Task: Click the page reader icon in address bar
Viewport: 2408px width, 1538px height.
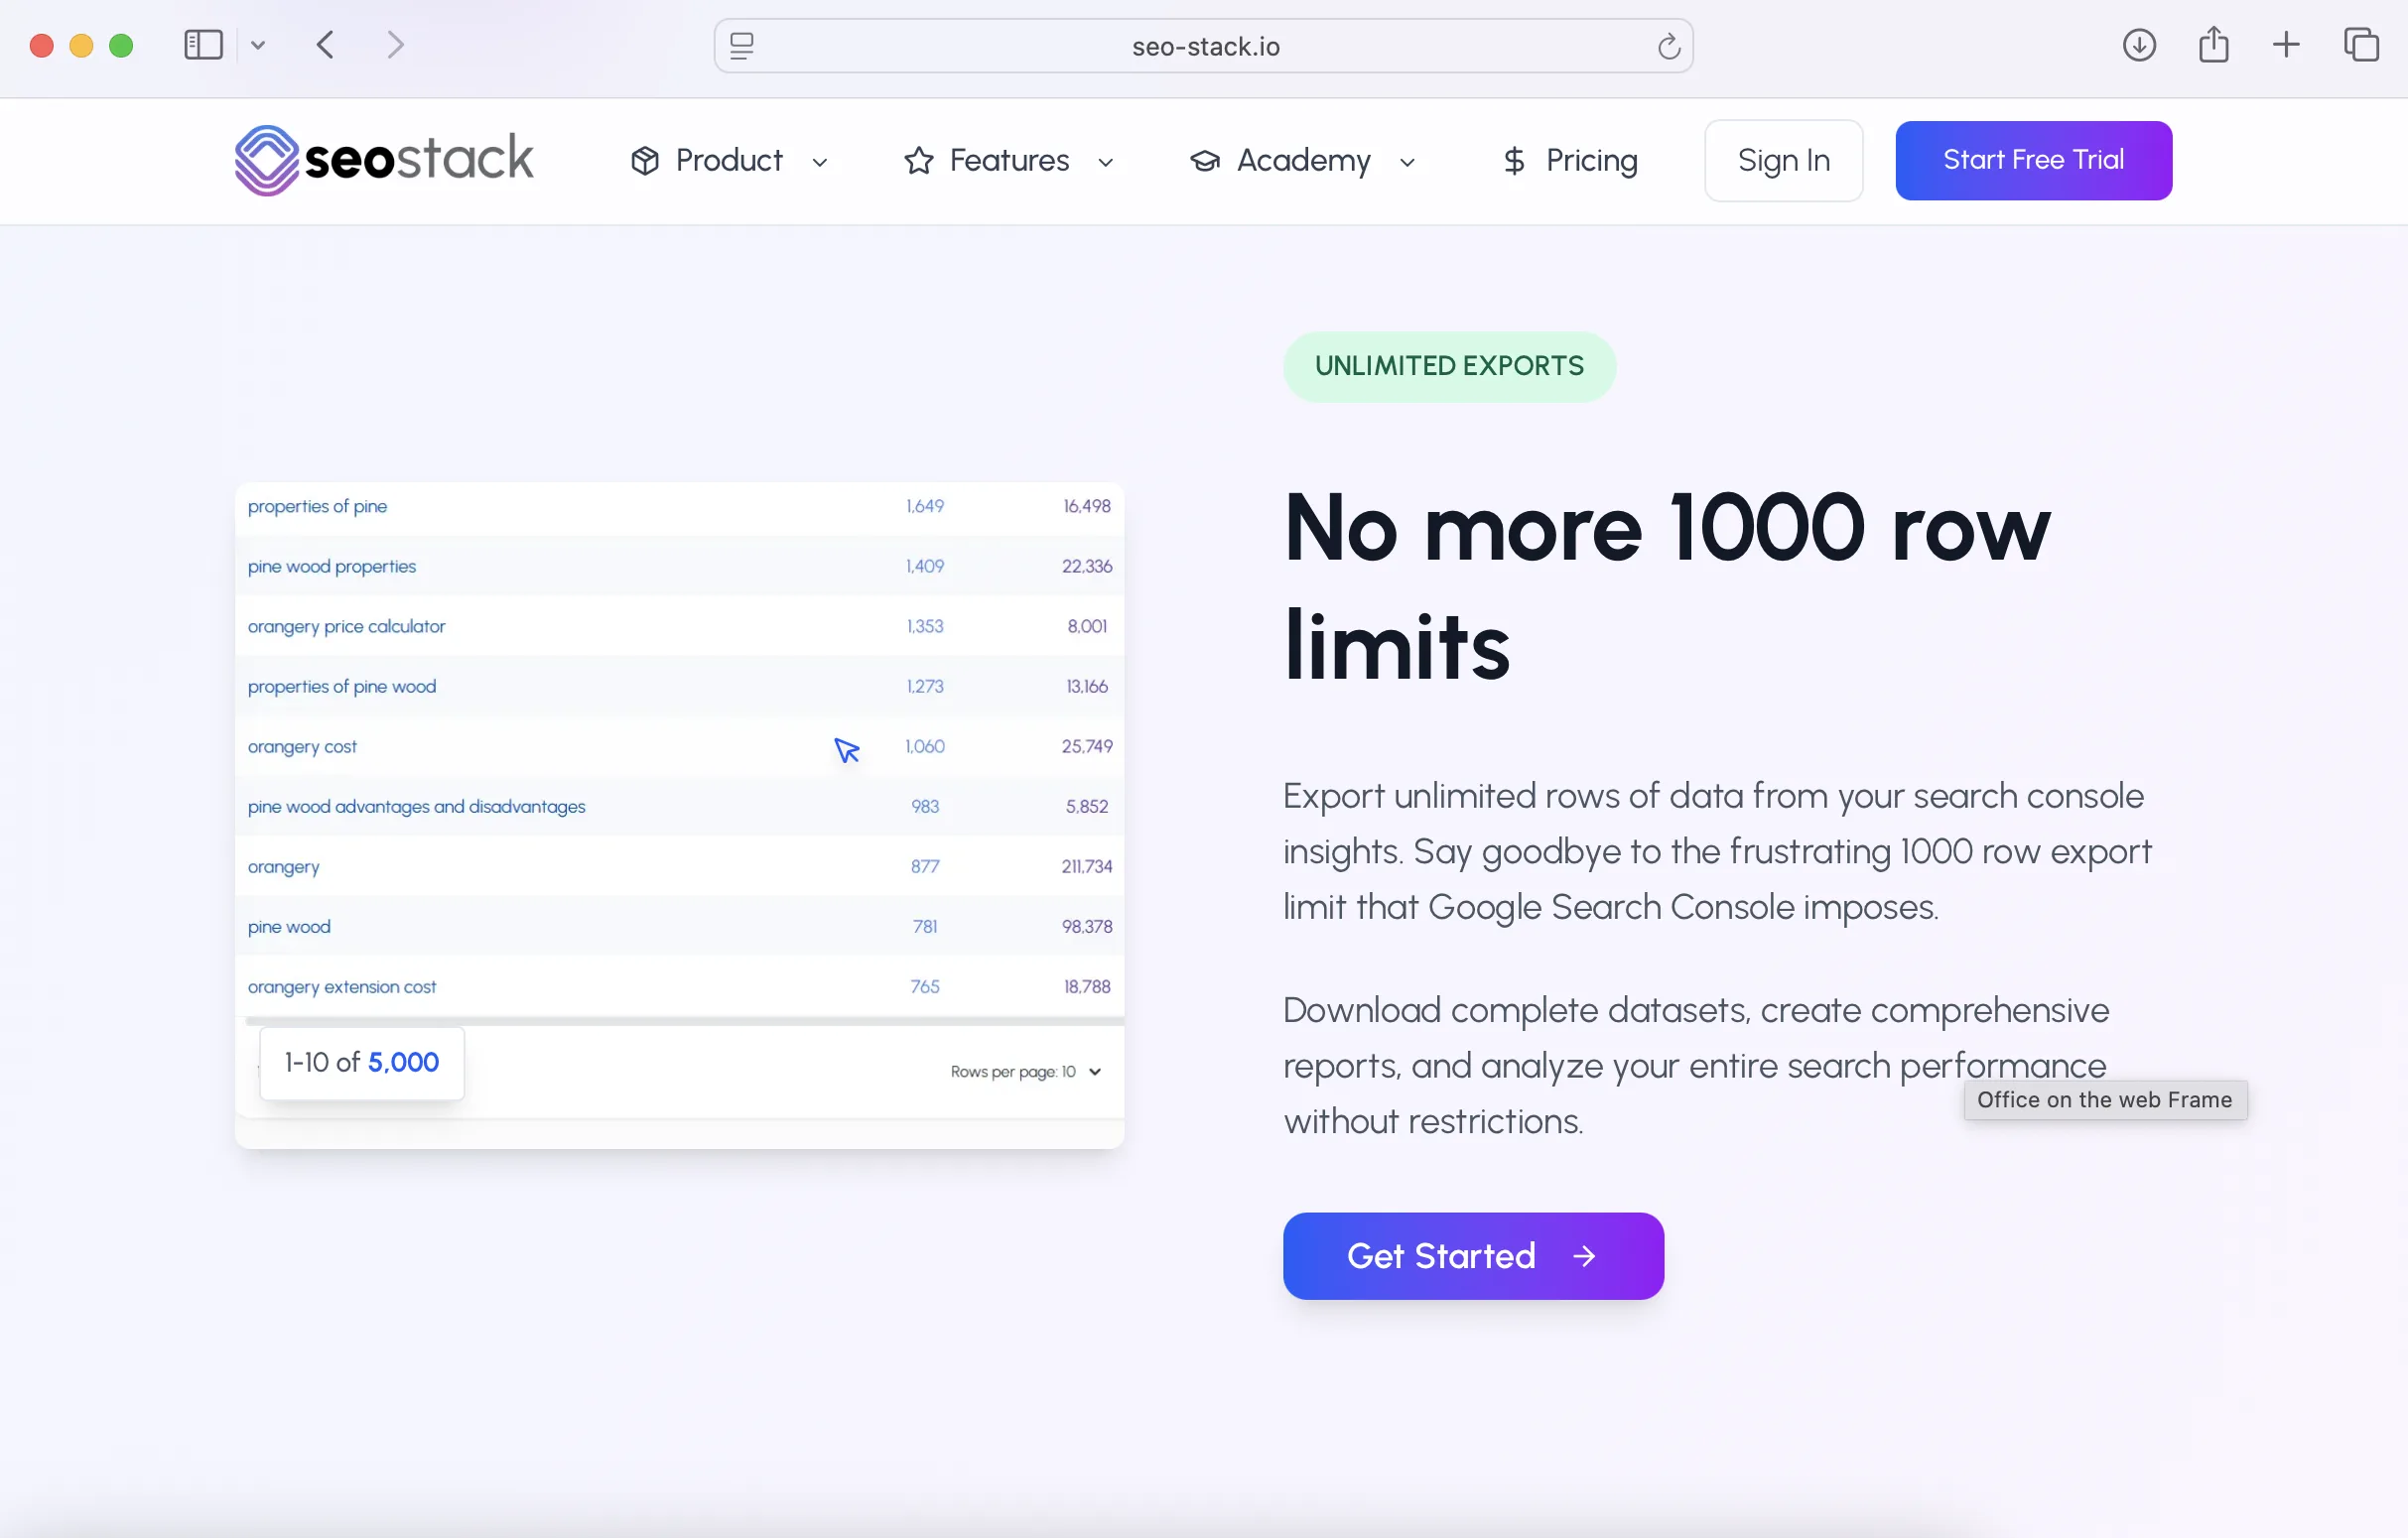Action: click(x=741, y=46)
